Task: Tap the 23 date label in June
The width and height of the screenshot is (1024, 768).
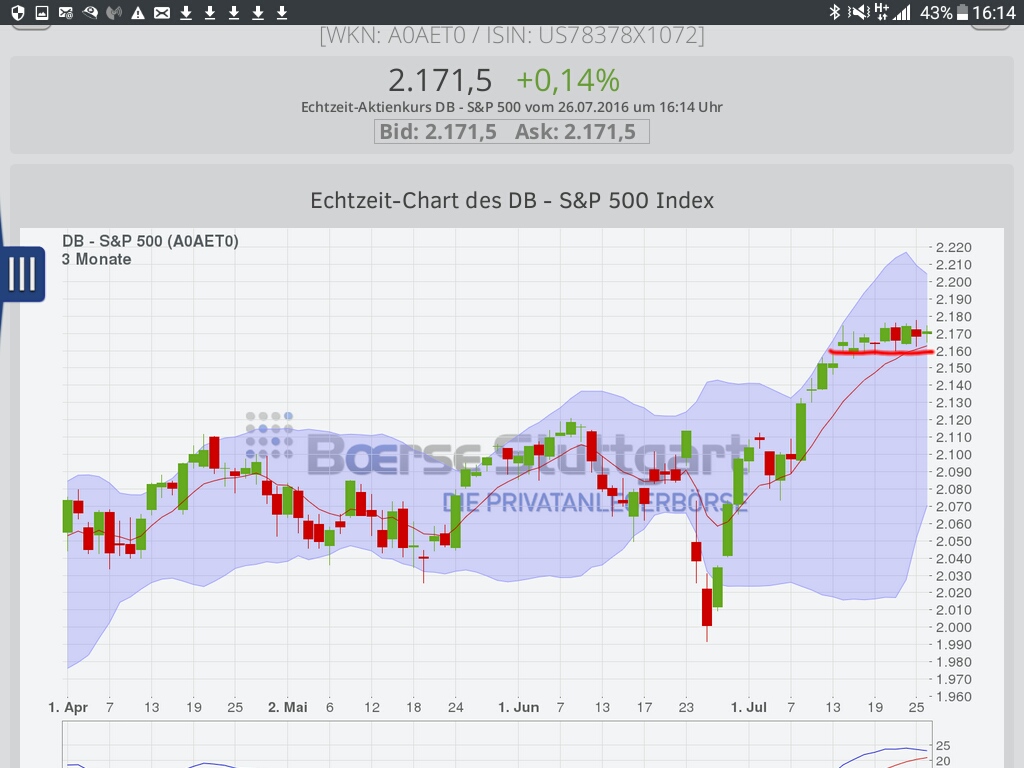Action: coord(686,707)
